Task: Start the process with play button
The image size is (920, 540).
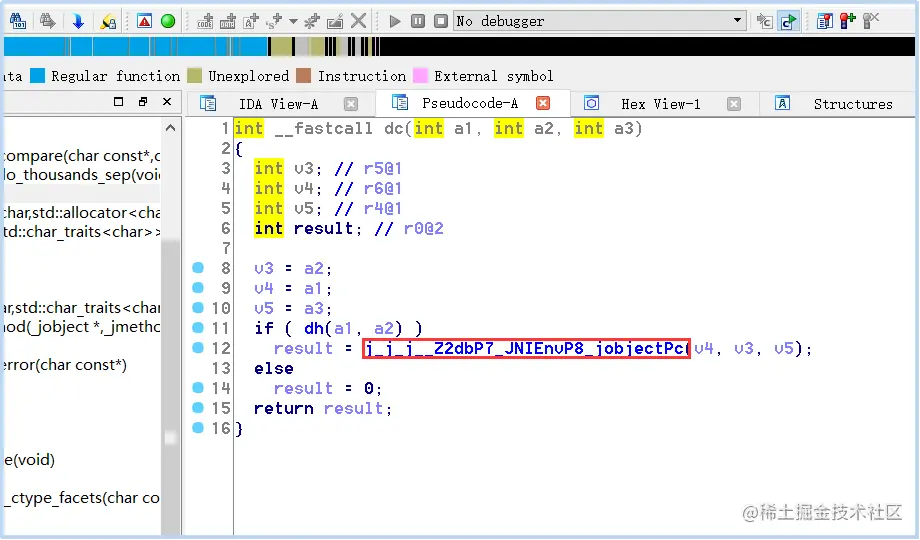Action: click(395, 22)
